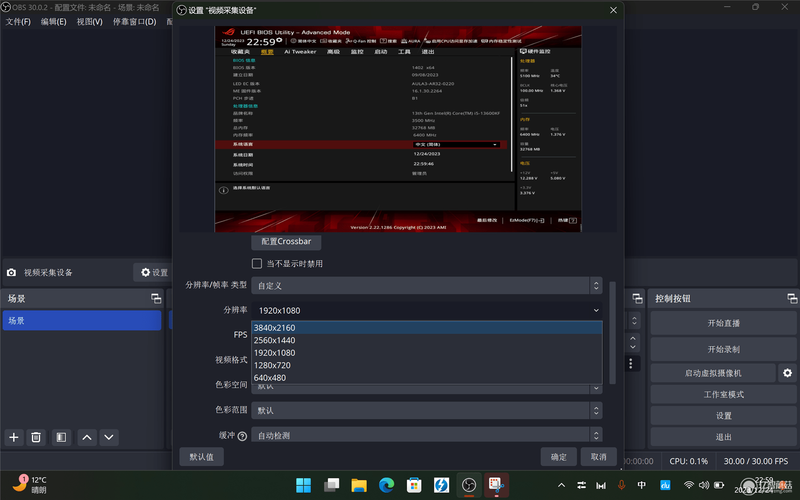Open the weather widget showing 12°C
The height and width of the screenshot is (500, 800).
coord(30,485)
